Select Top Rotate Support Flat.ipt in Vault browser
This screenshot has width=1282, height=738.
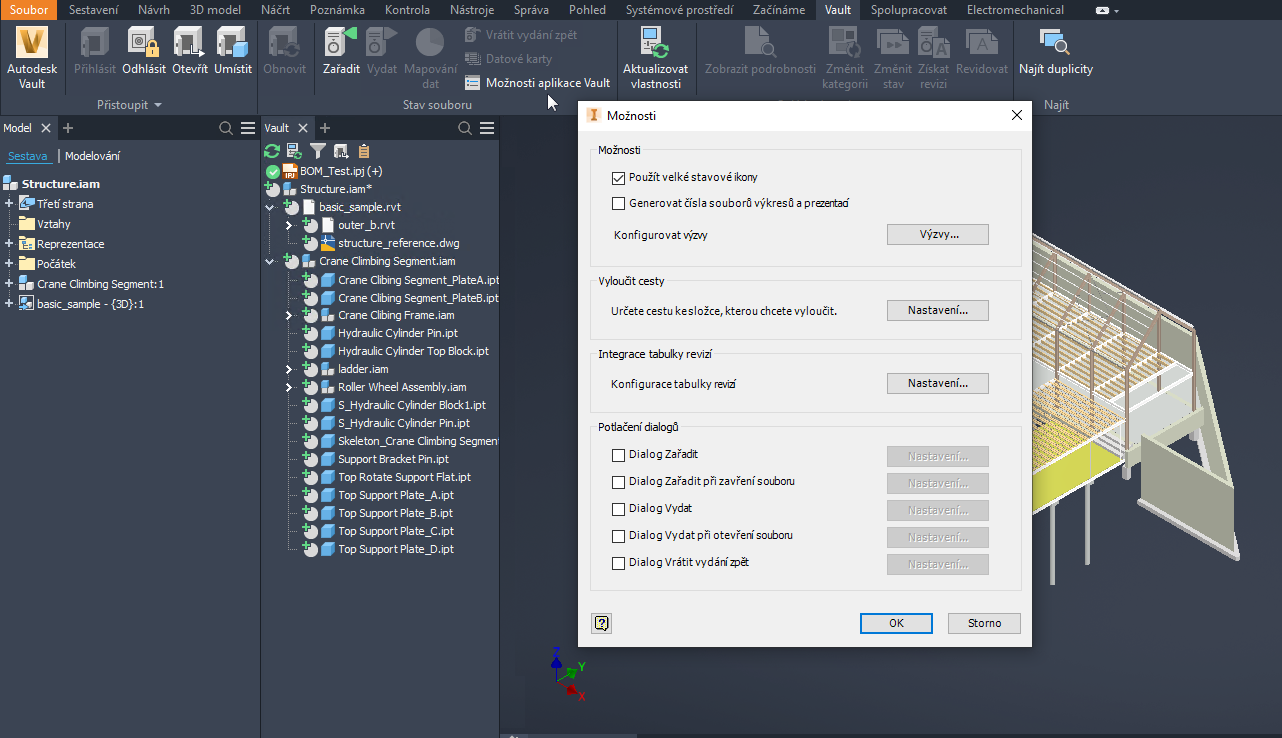(404, 477)
